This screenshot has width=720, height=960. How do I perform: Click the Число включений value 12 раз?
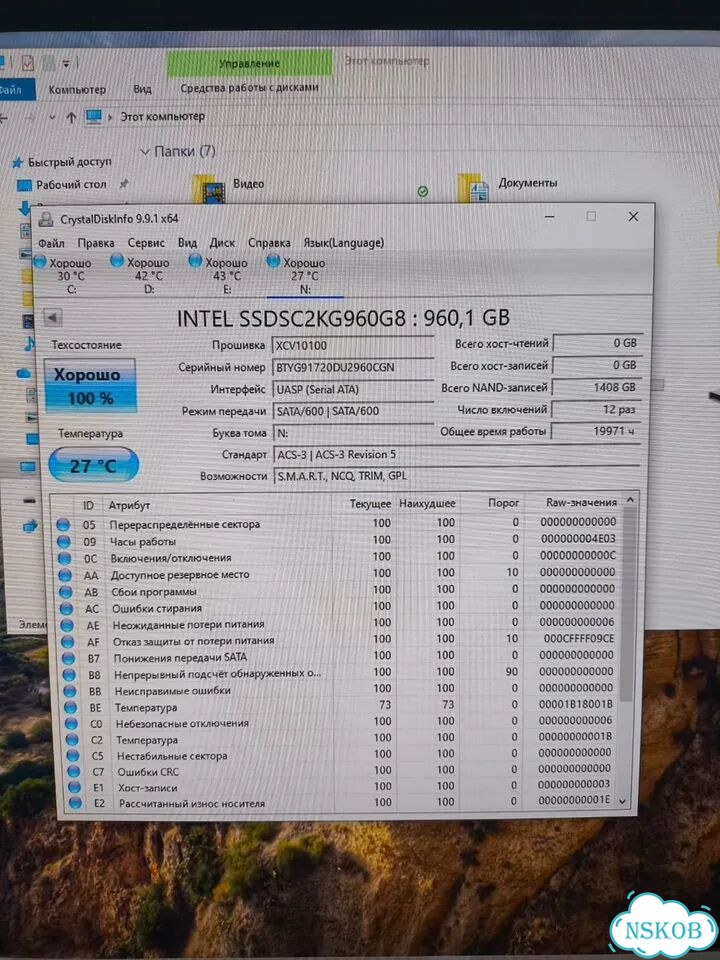tap(596, 409)
